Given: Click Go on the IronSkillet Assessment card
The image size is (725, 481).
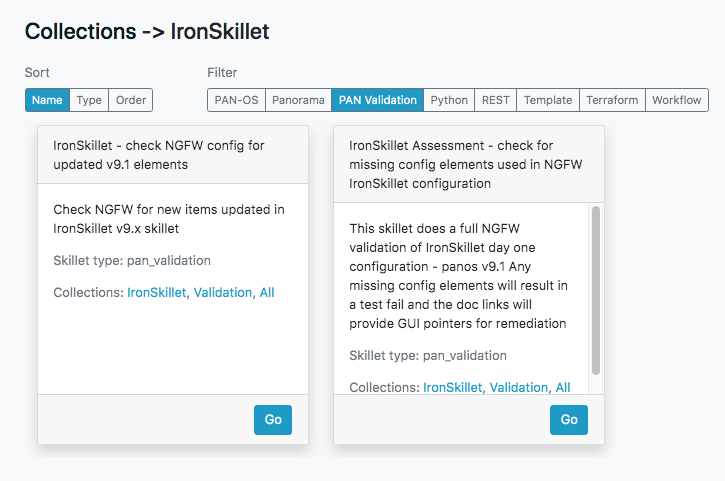Looking at the screenshot, I should [x=569, y=420].
